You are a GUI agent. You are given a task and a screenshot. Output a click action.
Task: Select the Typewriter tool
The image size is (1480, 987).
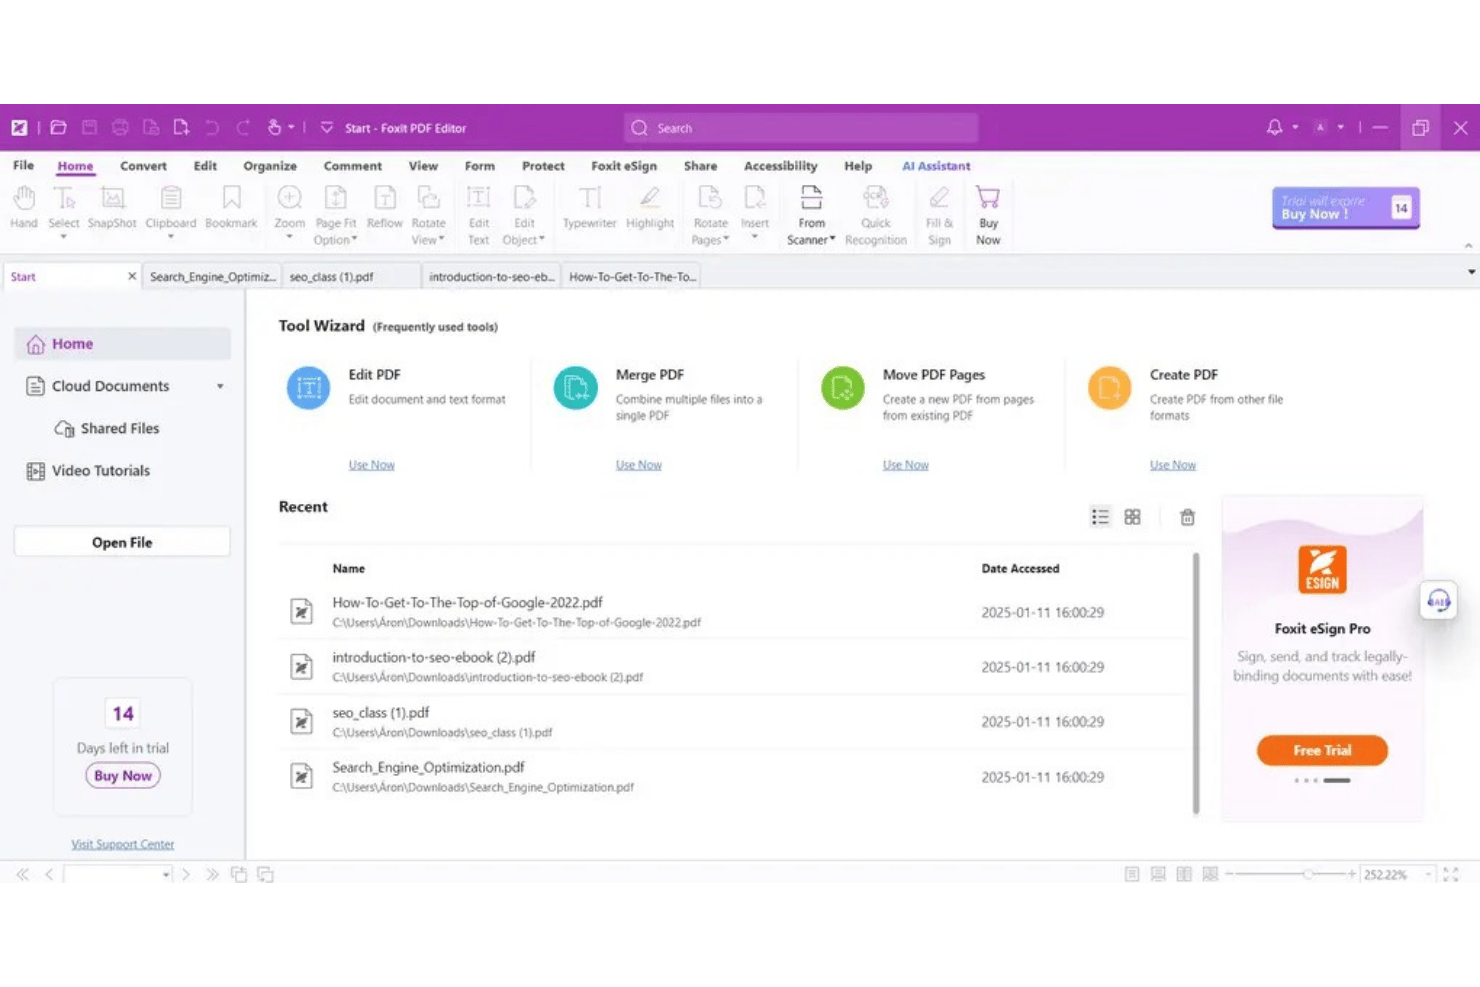[590, 198]
